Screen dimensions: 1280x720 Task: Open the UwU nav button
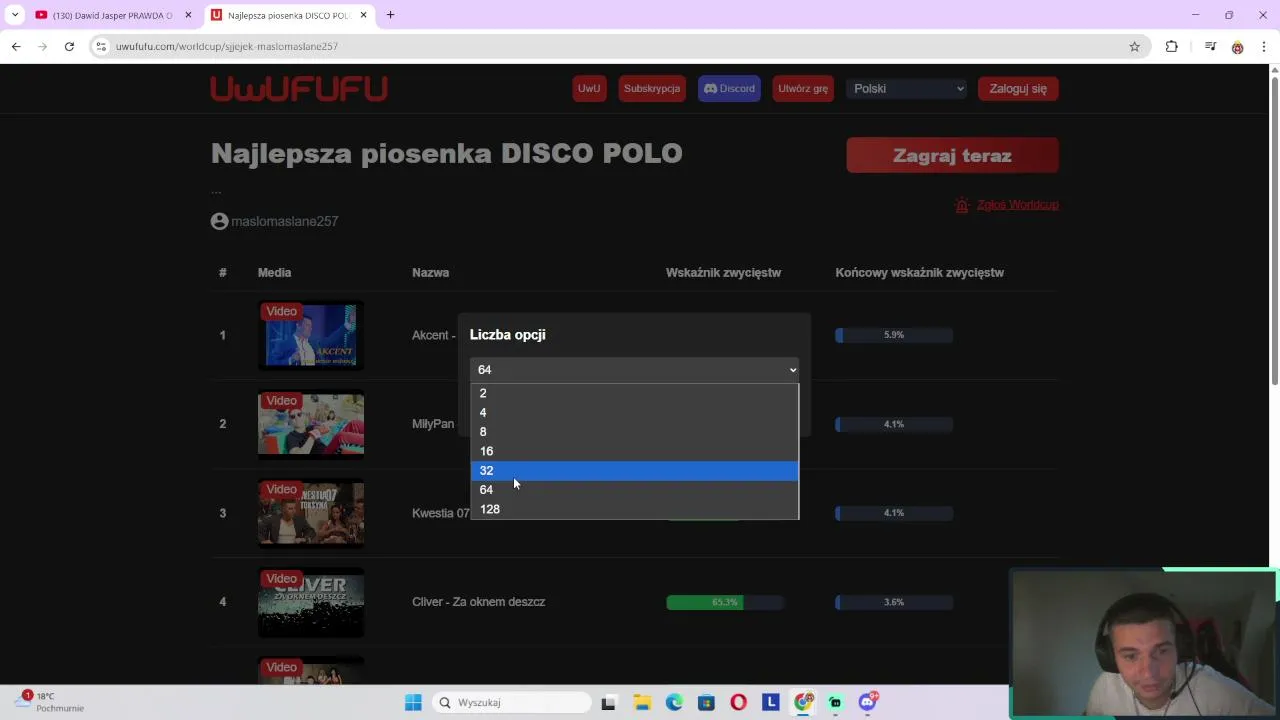point(589,89)
